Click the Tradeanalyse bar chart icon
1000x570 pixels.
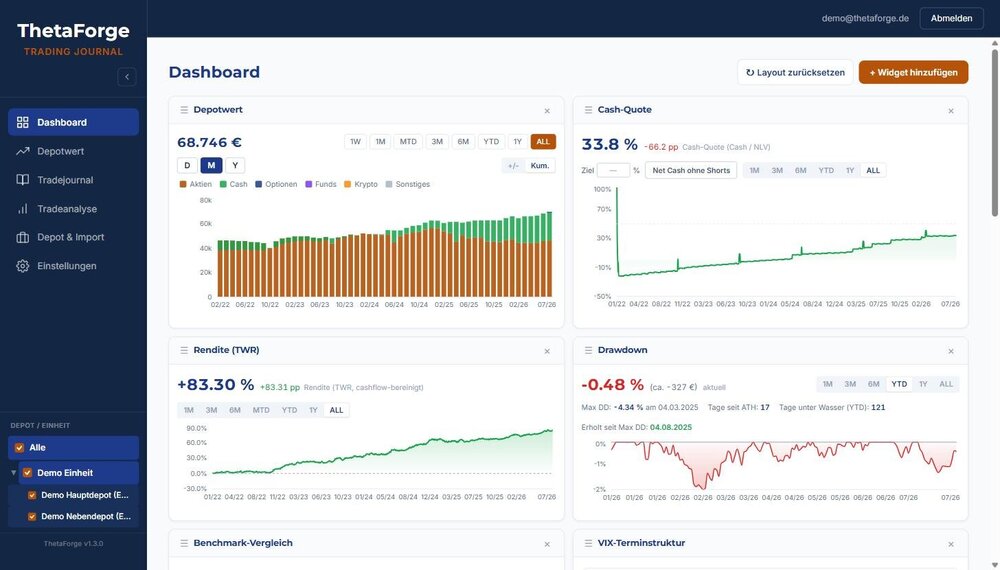(23, 208)
